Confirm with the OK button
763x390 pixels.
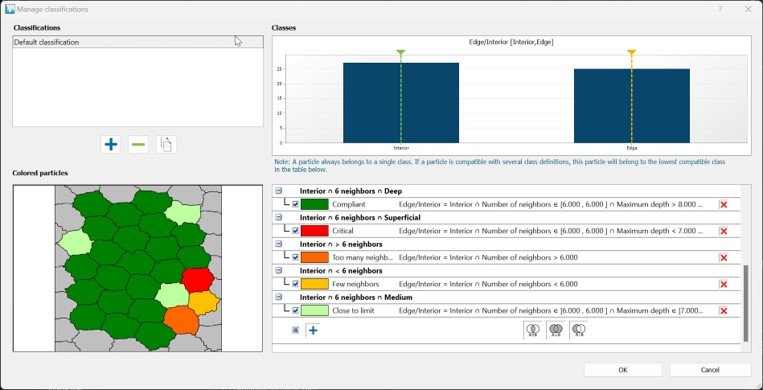coord(623,370)
